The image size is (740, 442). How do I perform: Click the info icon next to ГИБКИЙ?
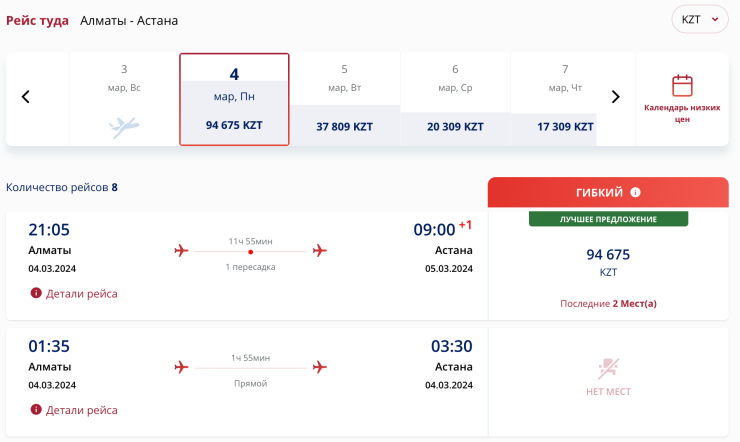click(635, 192)
